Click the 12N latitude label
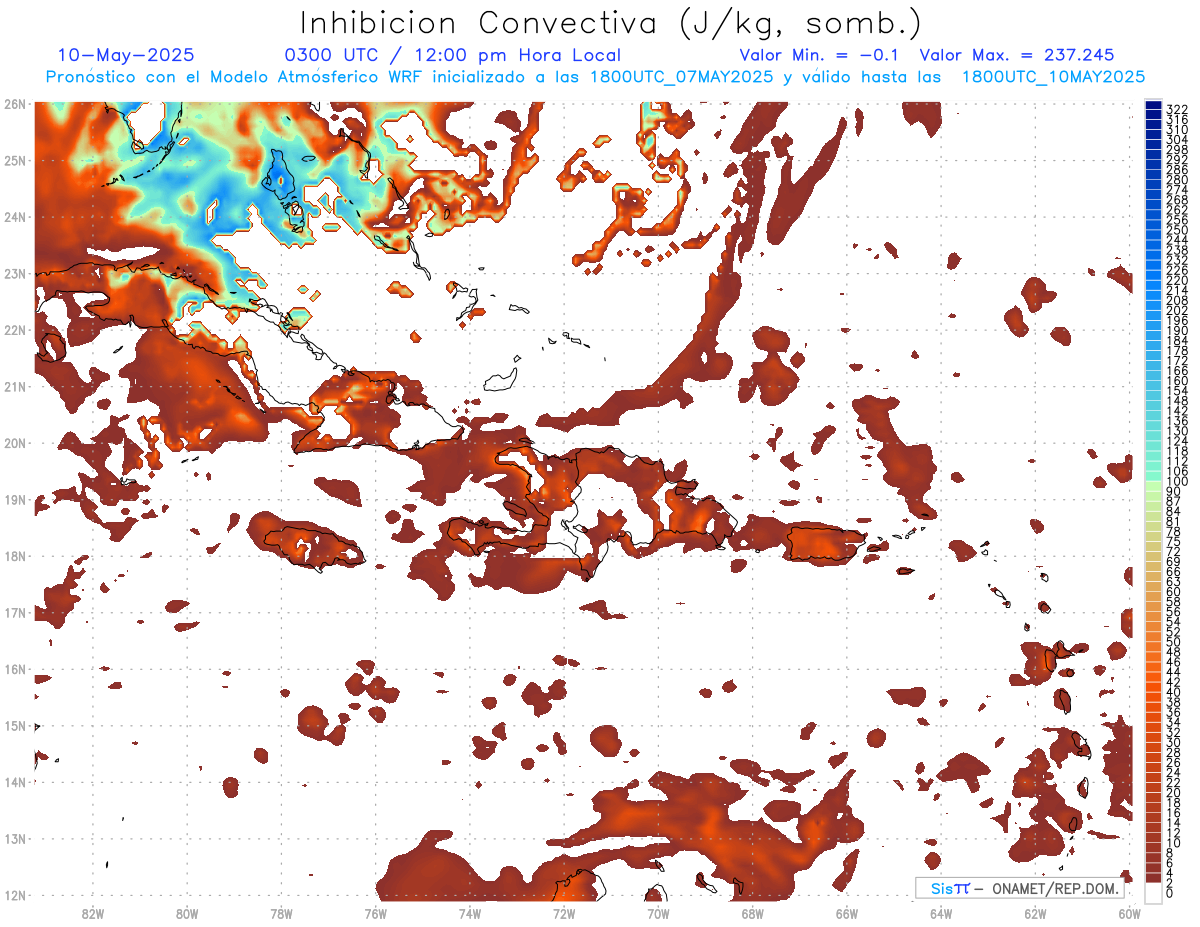Viewport: 1200px width, 927px height. point(14,895)
